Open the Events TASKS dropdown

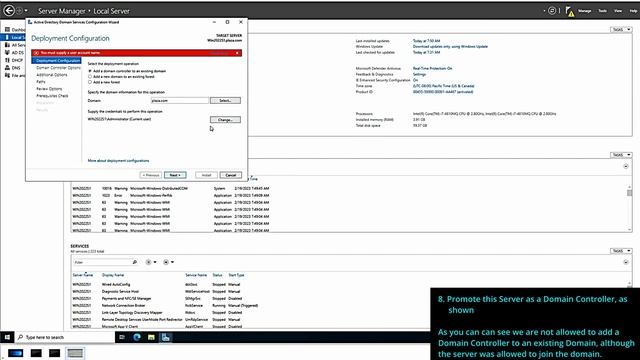pyautogui.click(x=621, y=155)
